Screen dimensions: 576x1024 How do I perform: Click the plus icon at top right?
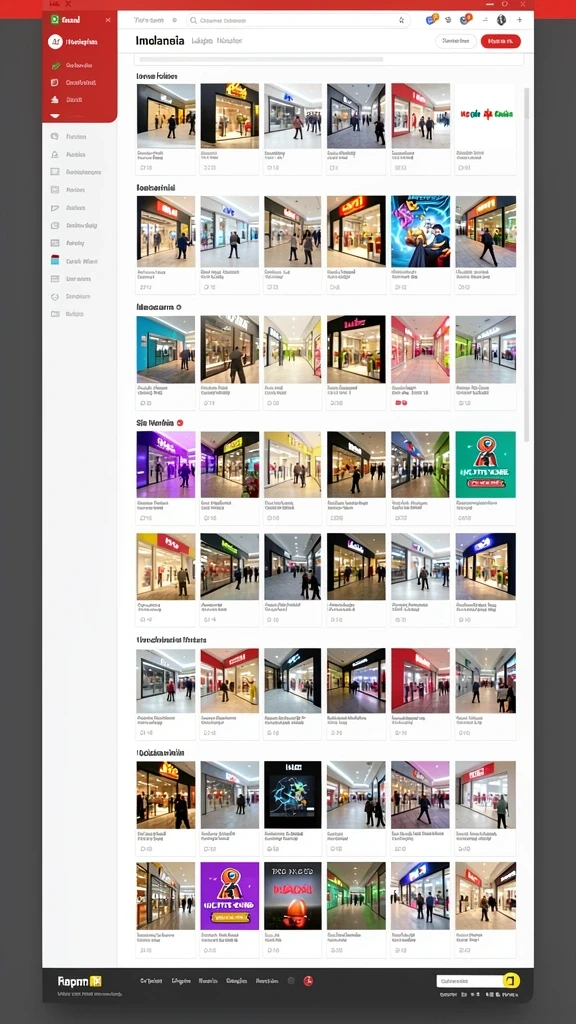click(x=520, y=20)
